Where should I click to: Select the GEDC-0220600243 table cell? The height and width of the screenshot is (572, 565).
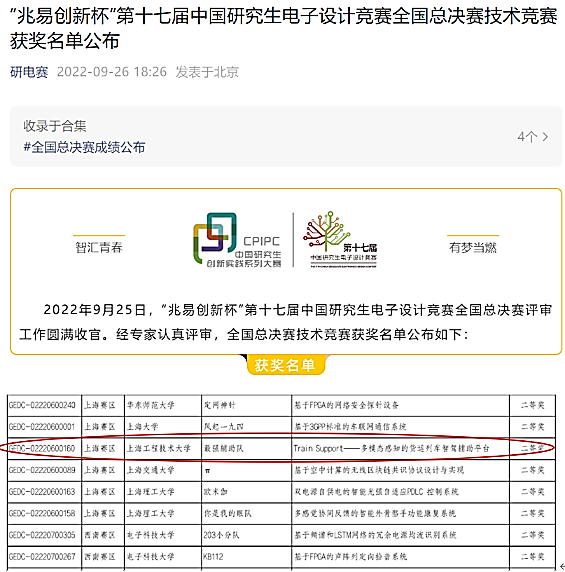click(44, 405)
